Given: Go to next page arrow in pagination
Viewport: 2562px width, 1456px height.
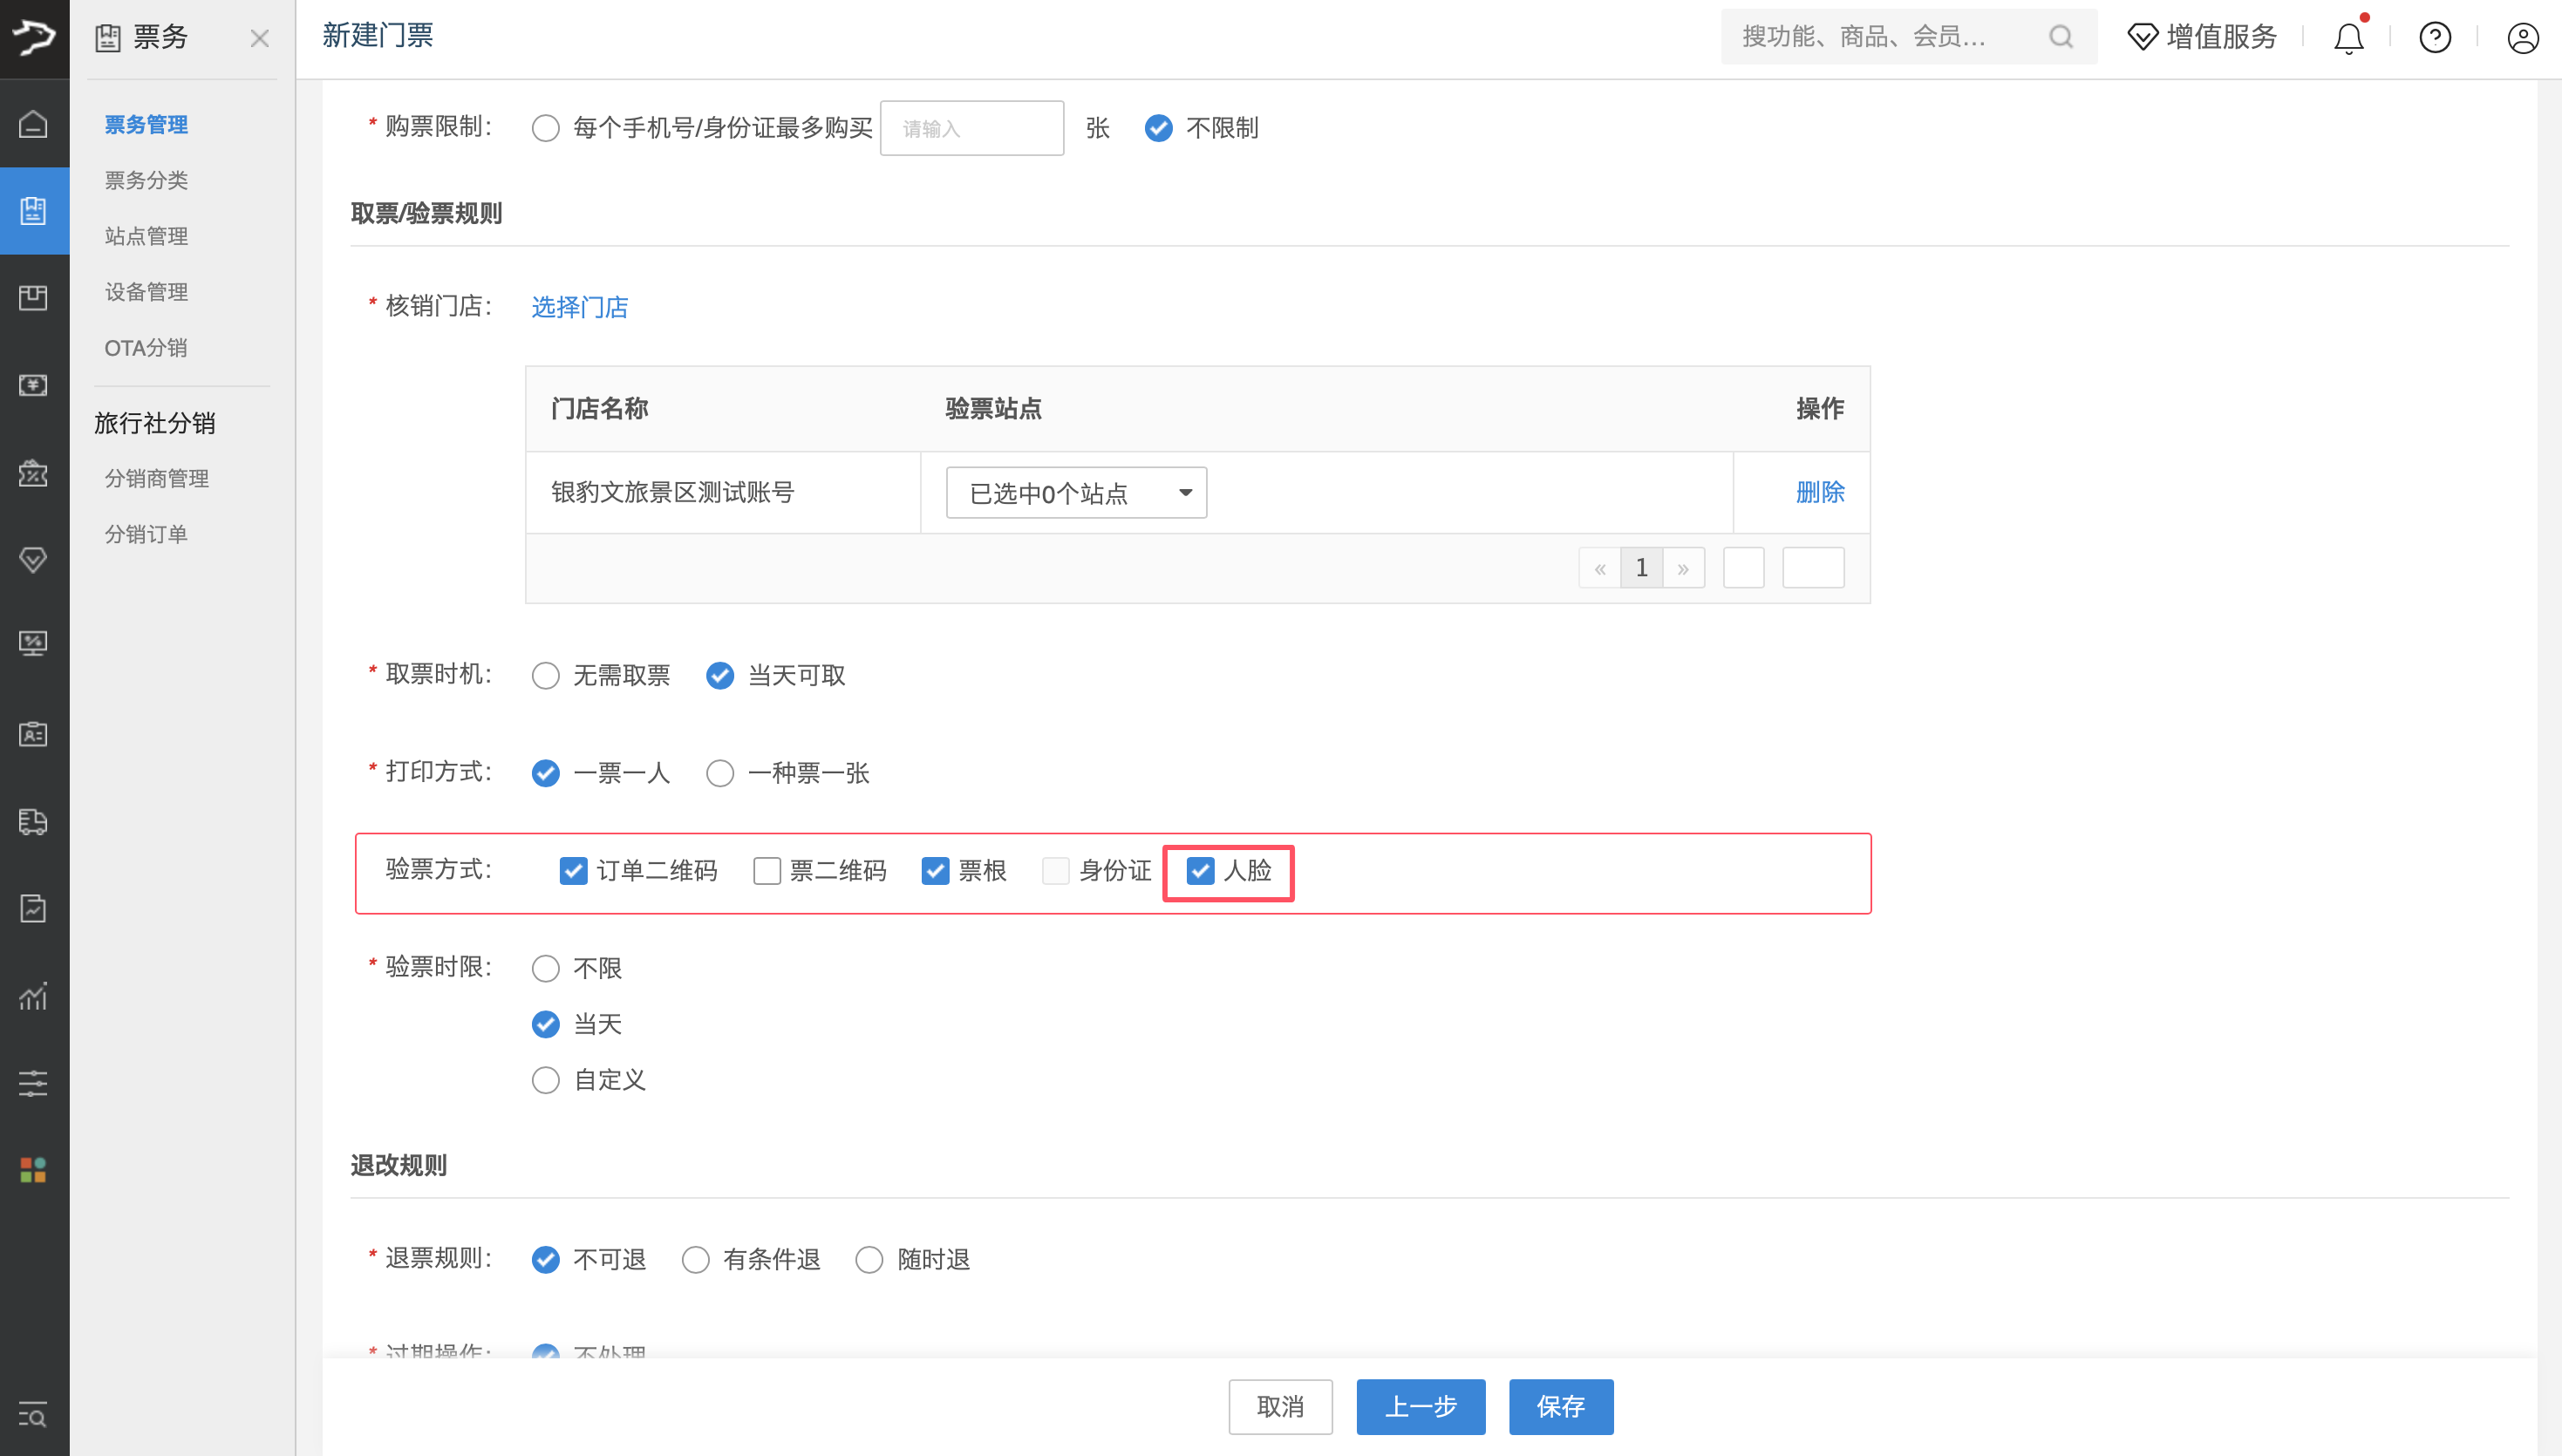Looking at the screenshot, I should 1683,568.
